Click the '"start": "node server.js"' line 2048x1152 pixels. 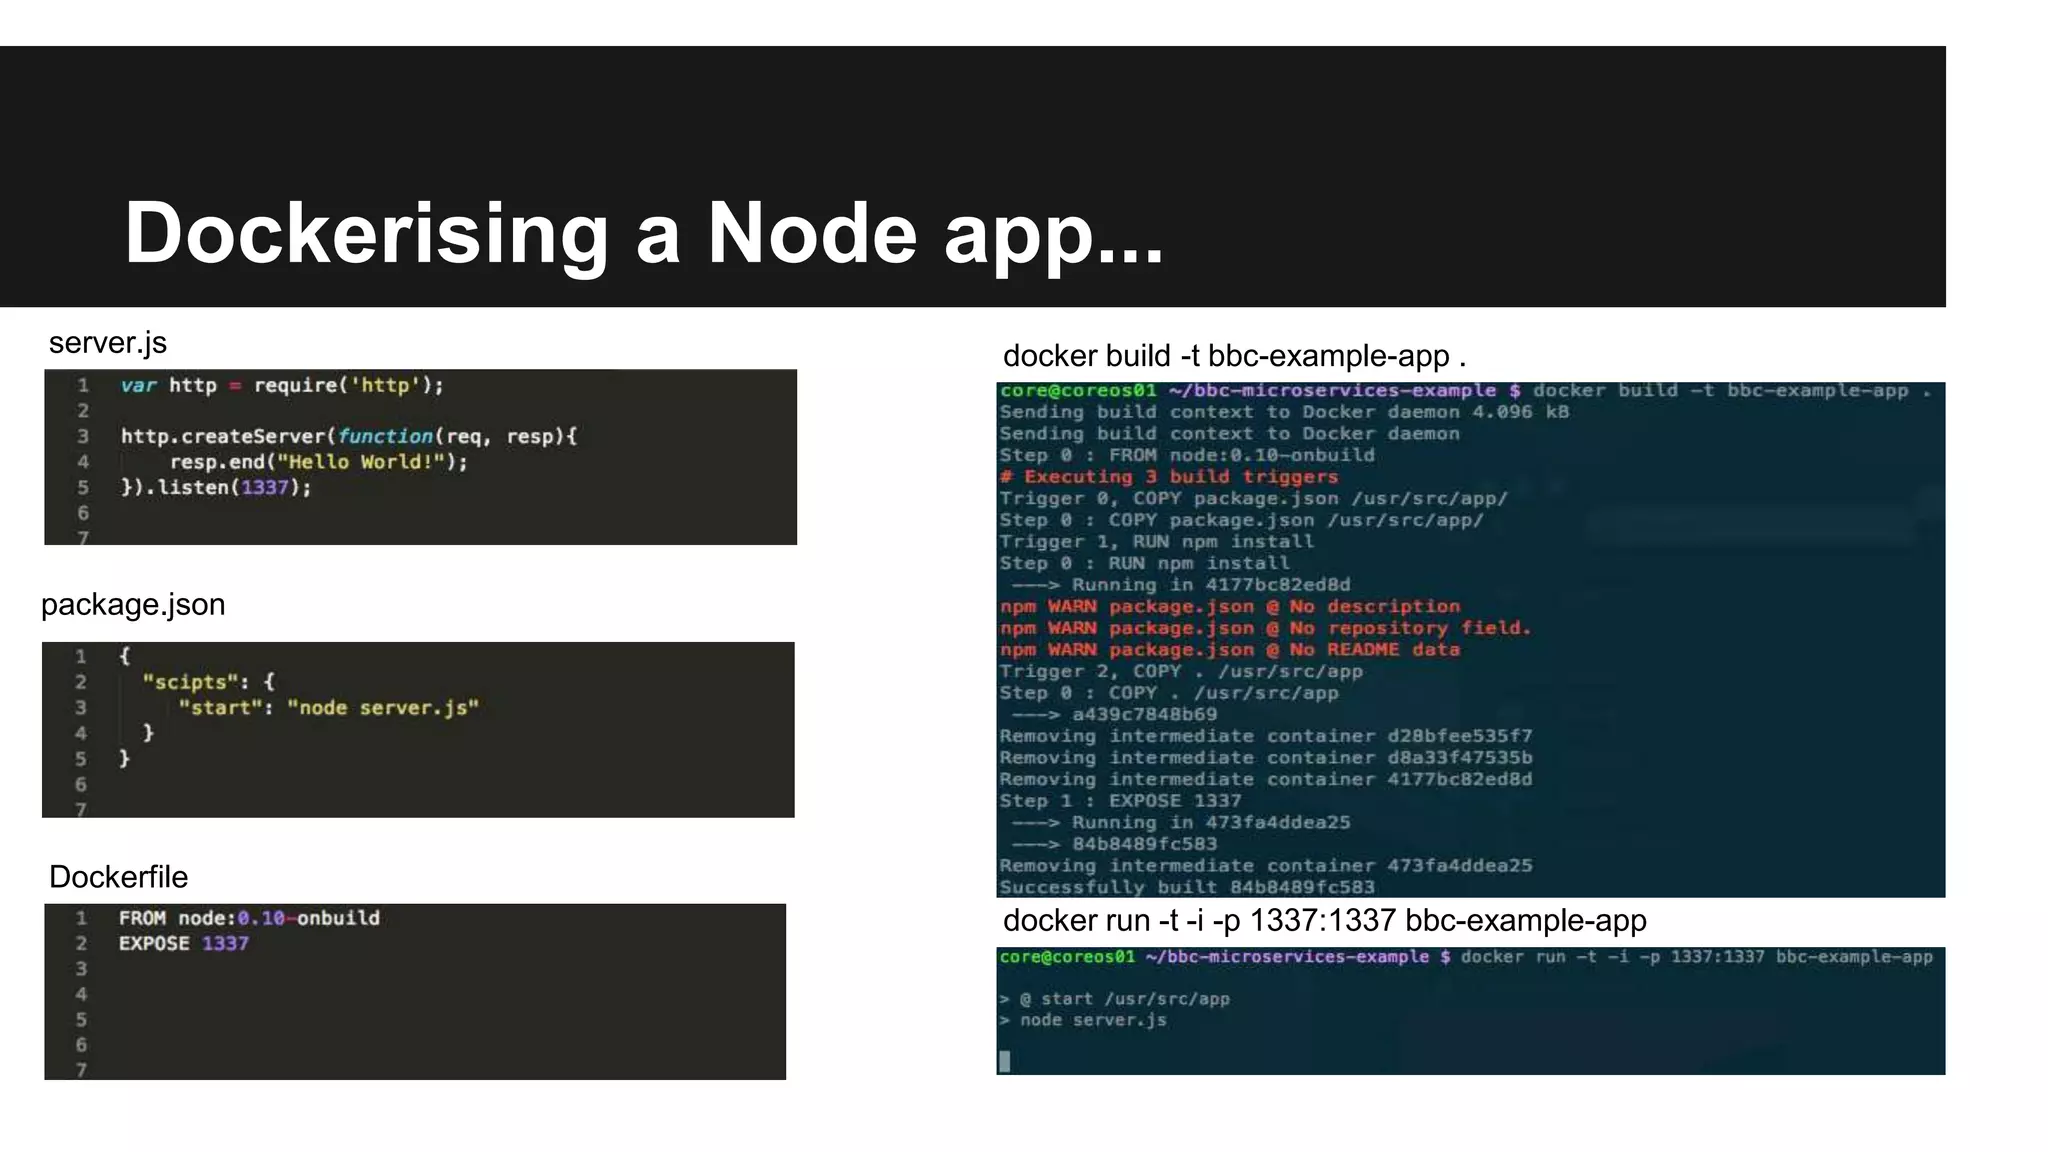click(329, 708)
